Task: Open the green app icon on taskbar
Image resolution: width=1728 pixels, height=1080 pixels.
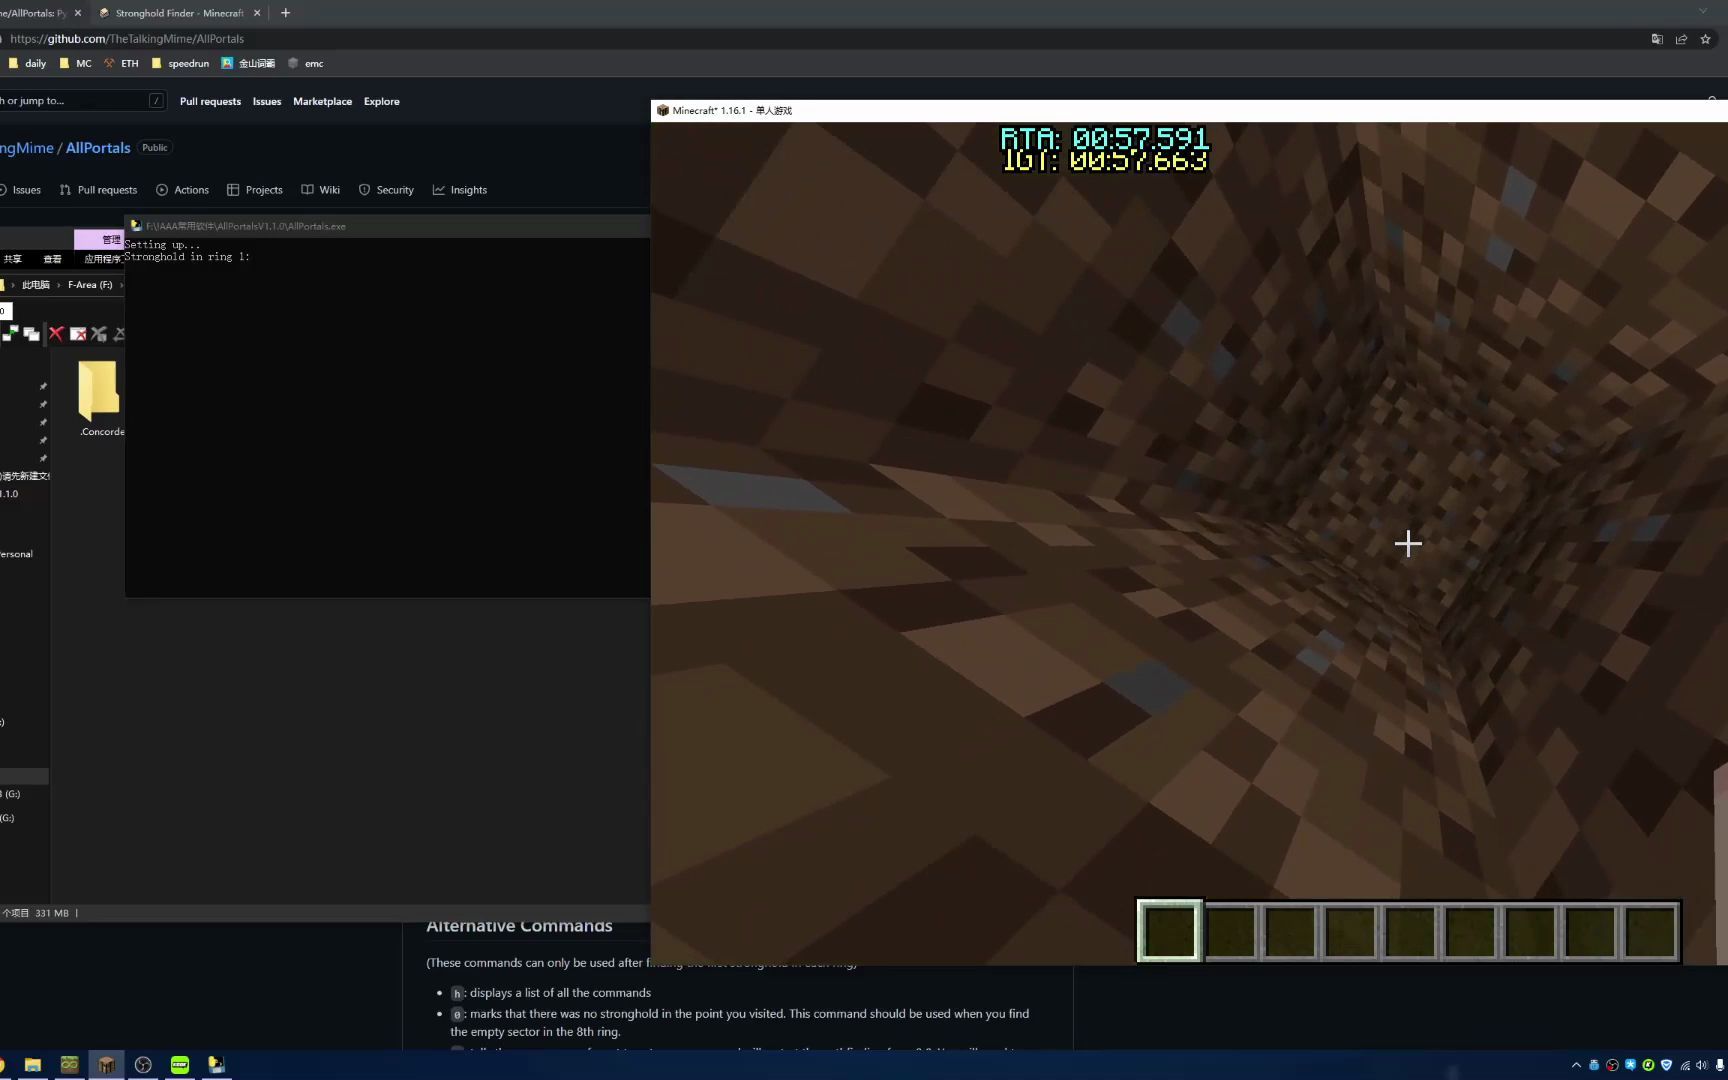Action: coord(180,1065)
